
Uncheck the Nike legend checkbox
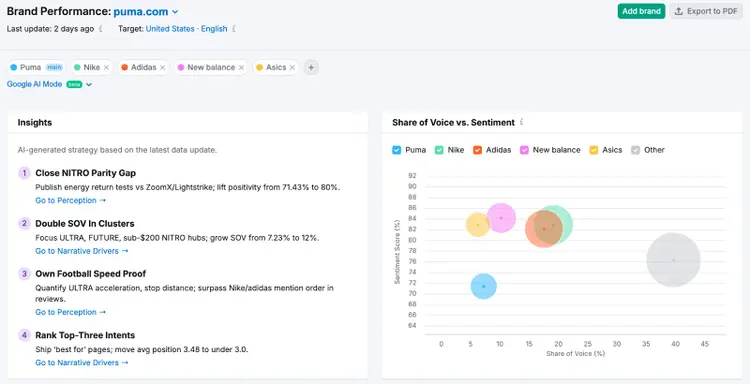point(439,150)
